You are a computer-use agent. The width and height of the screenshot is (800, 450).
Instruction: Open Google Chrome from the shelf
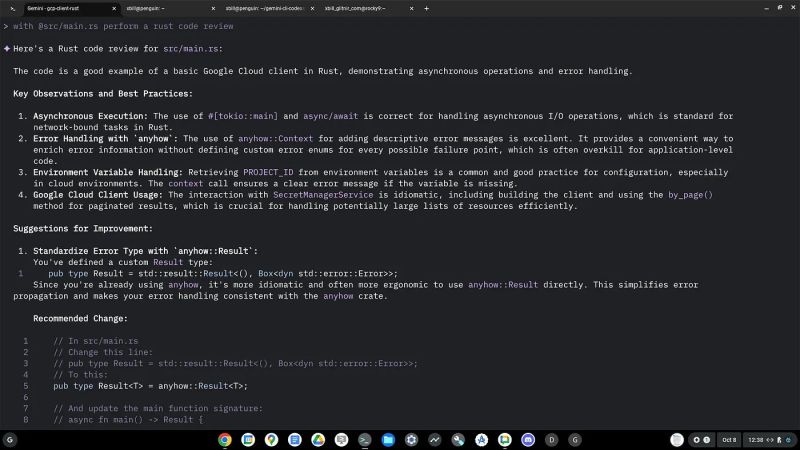pyautogui.click(x=225, y=439)
